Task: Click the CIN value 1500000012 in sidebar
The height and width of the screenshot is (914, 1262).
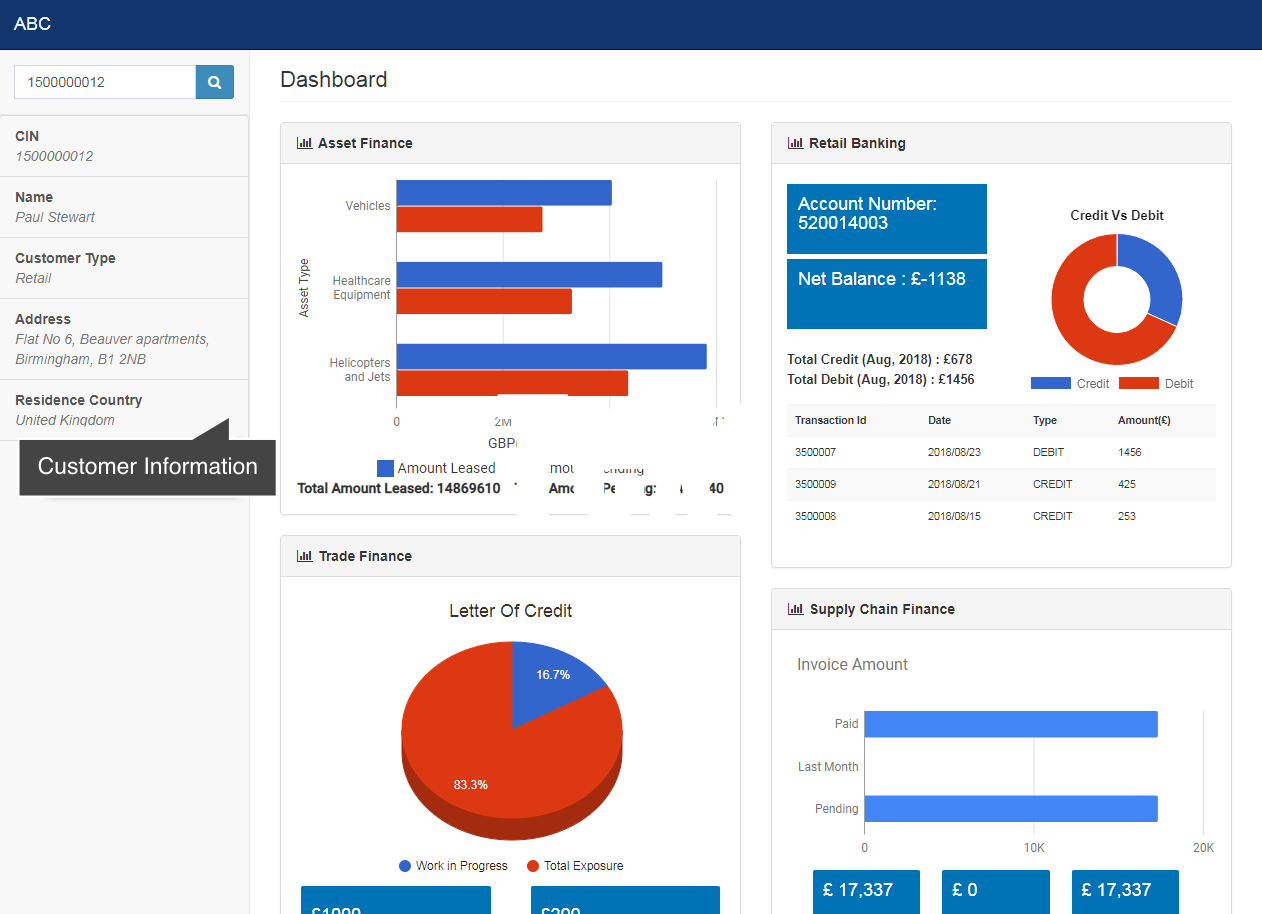Action: tap(54, 156)
